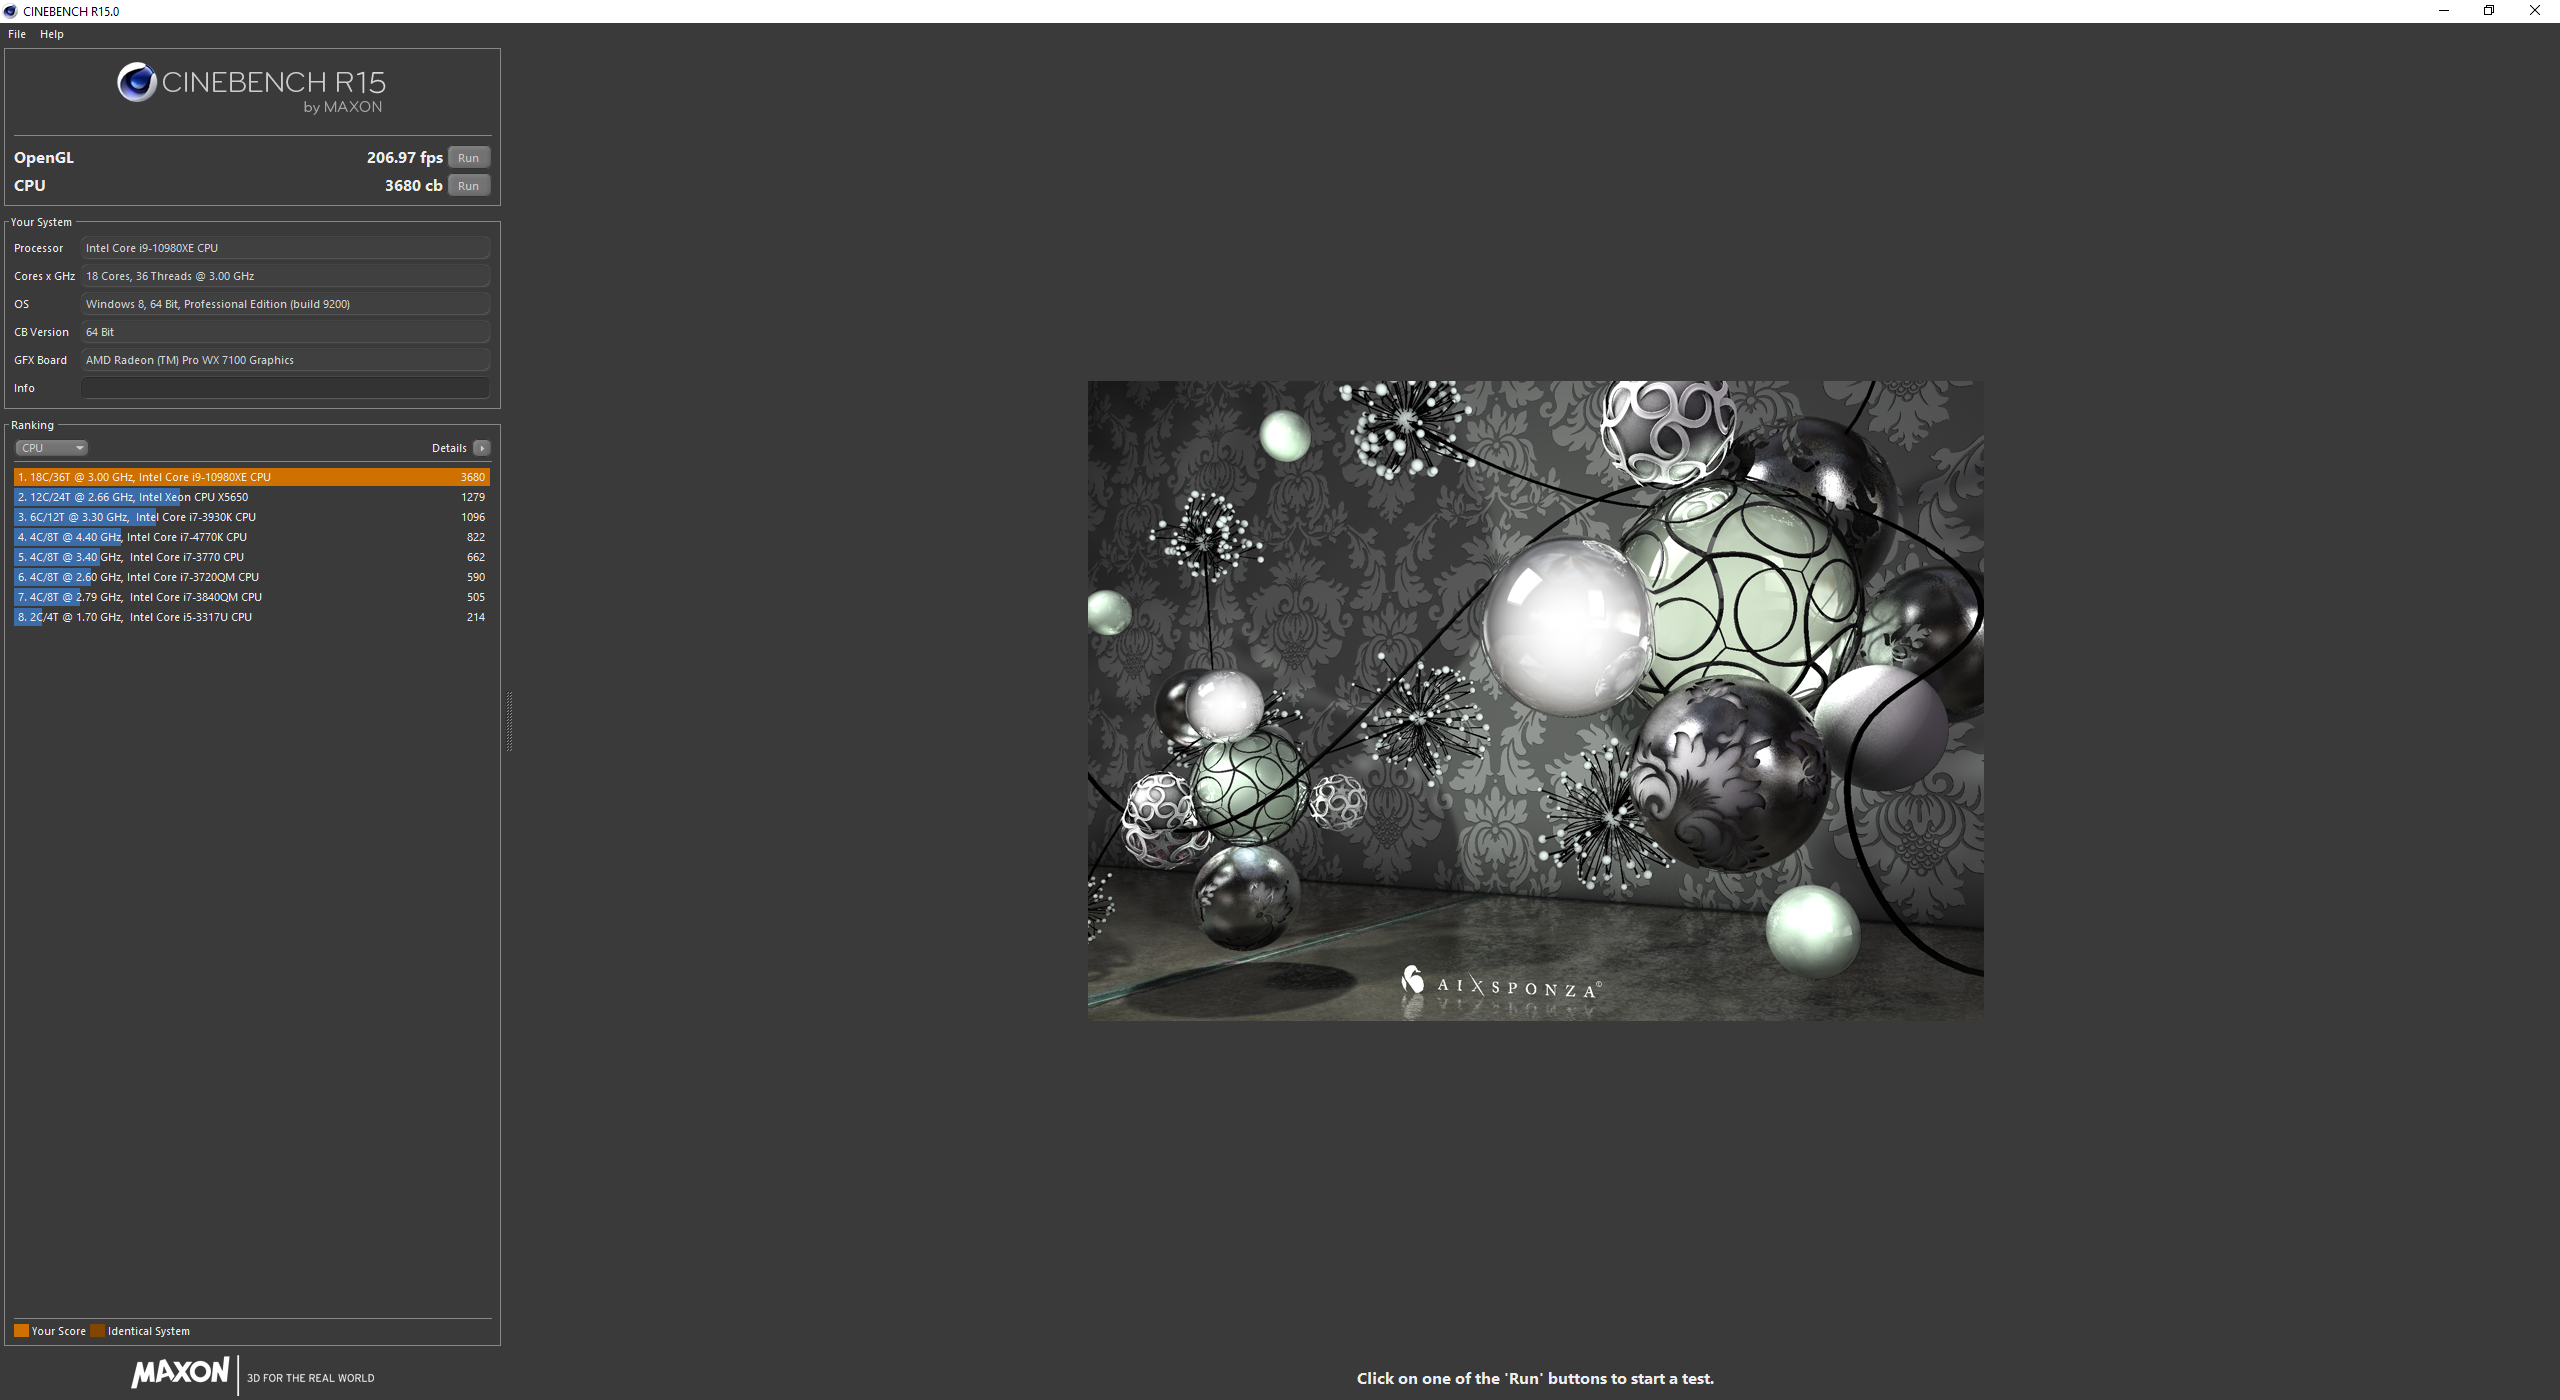This screenshot has height=1400, width=2560.
Task: Open the Help menu
Action: [x=51, y=34]
